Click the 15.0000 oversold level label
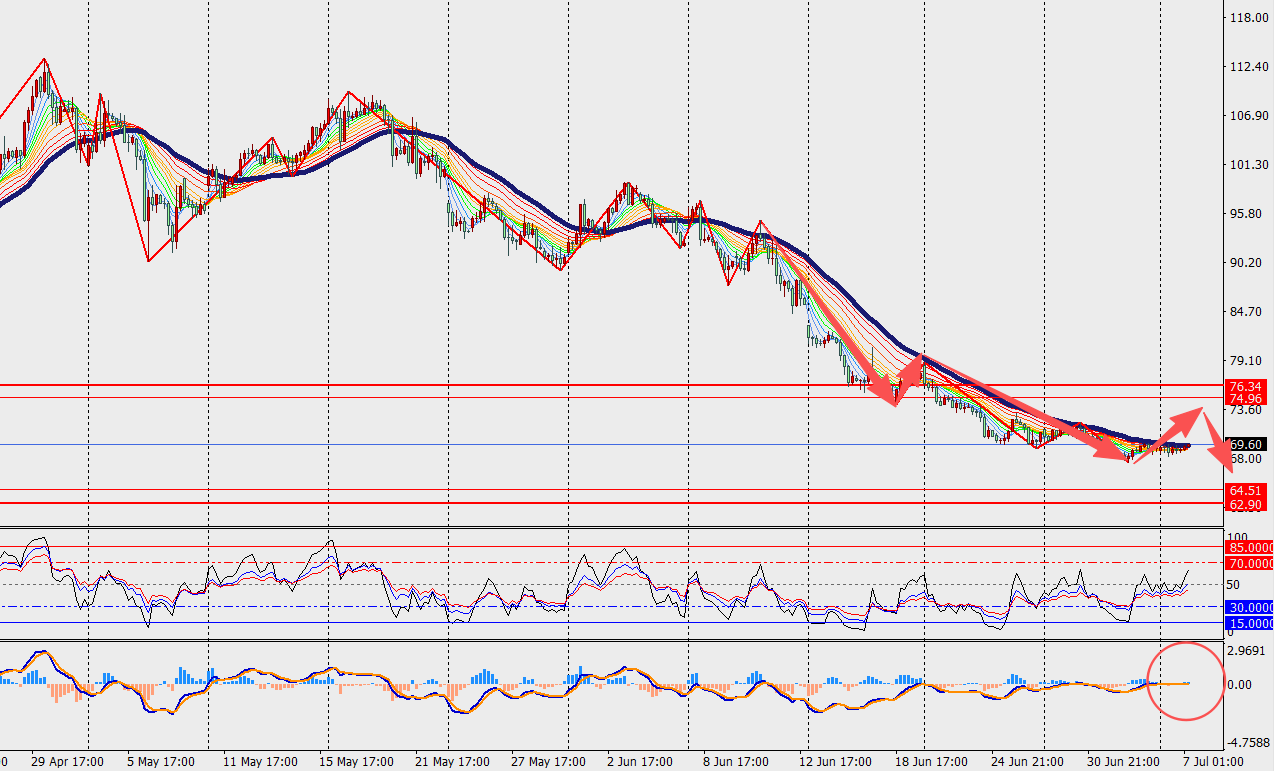 pos(1250,623)
